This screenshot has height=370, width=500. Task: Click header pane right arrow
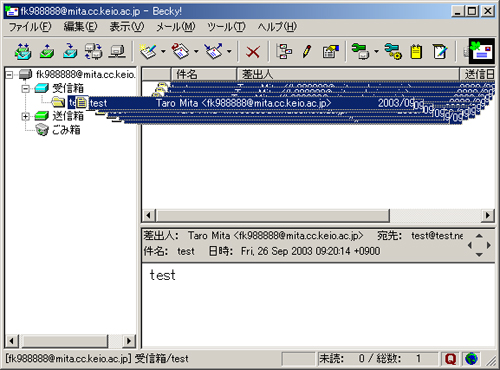(489, 245)
